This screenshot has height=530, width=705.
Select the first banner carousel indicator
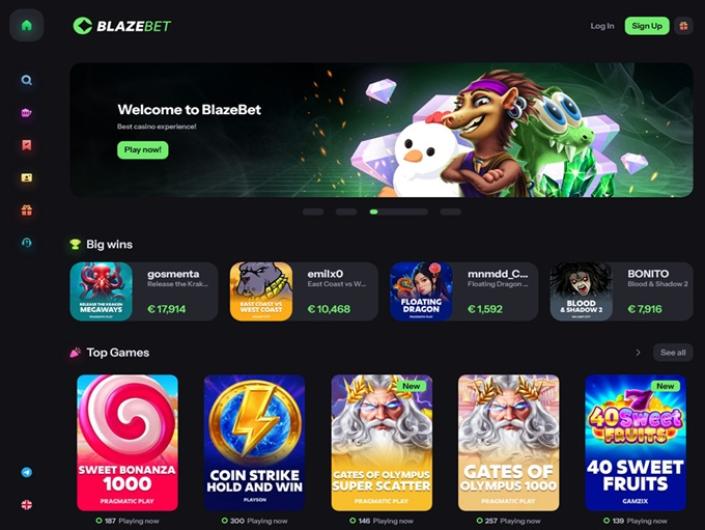click(313, 212)
